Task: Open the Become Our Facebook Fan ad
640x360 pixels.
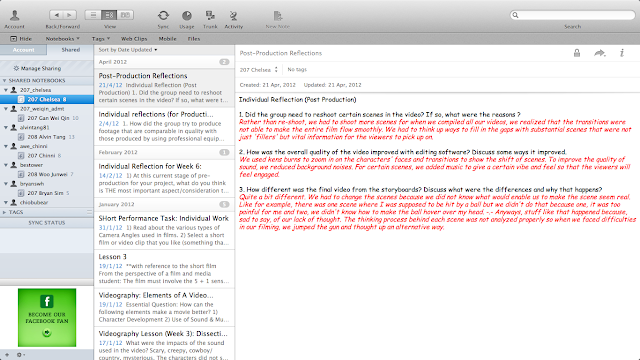Action: pos(47,318)
